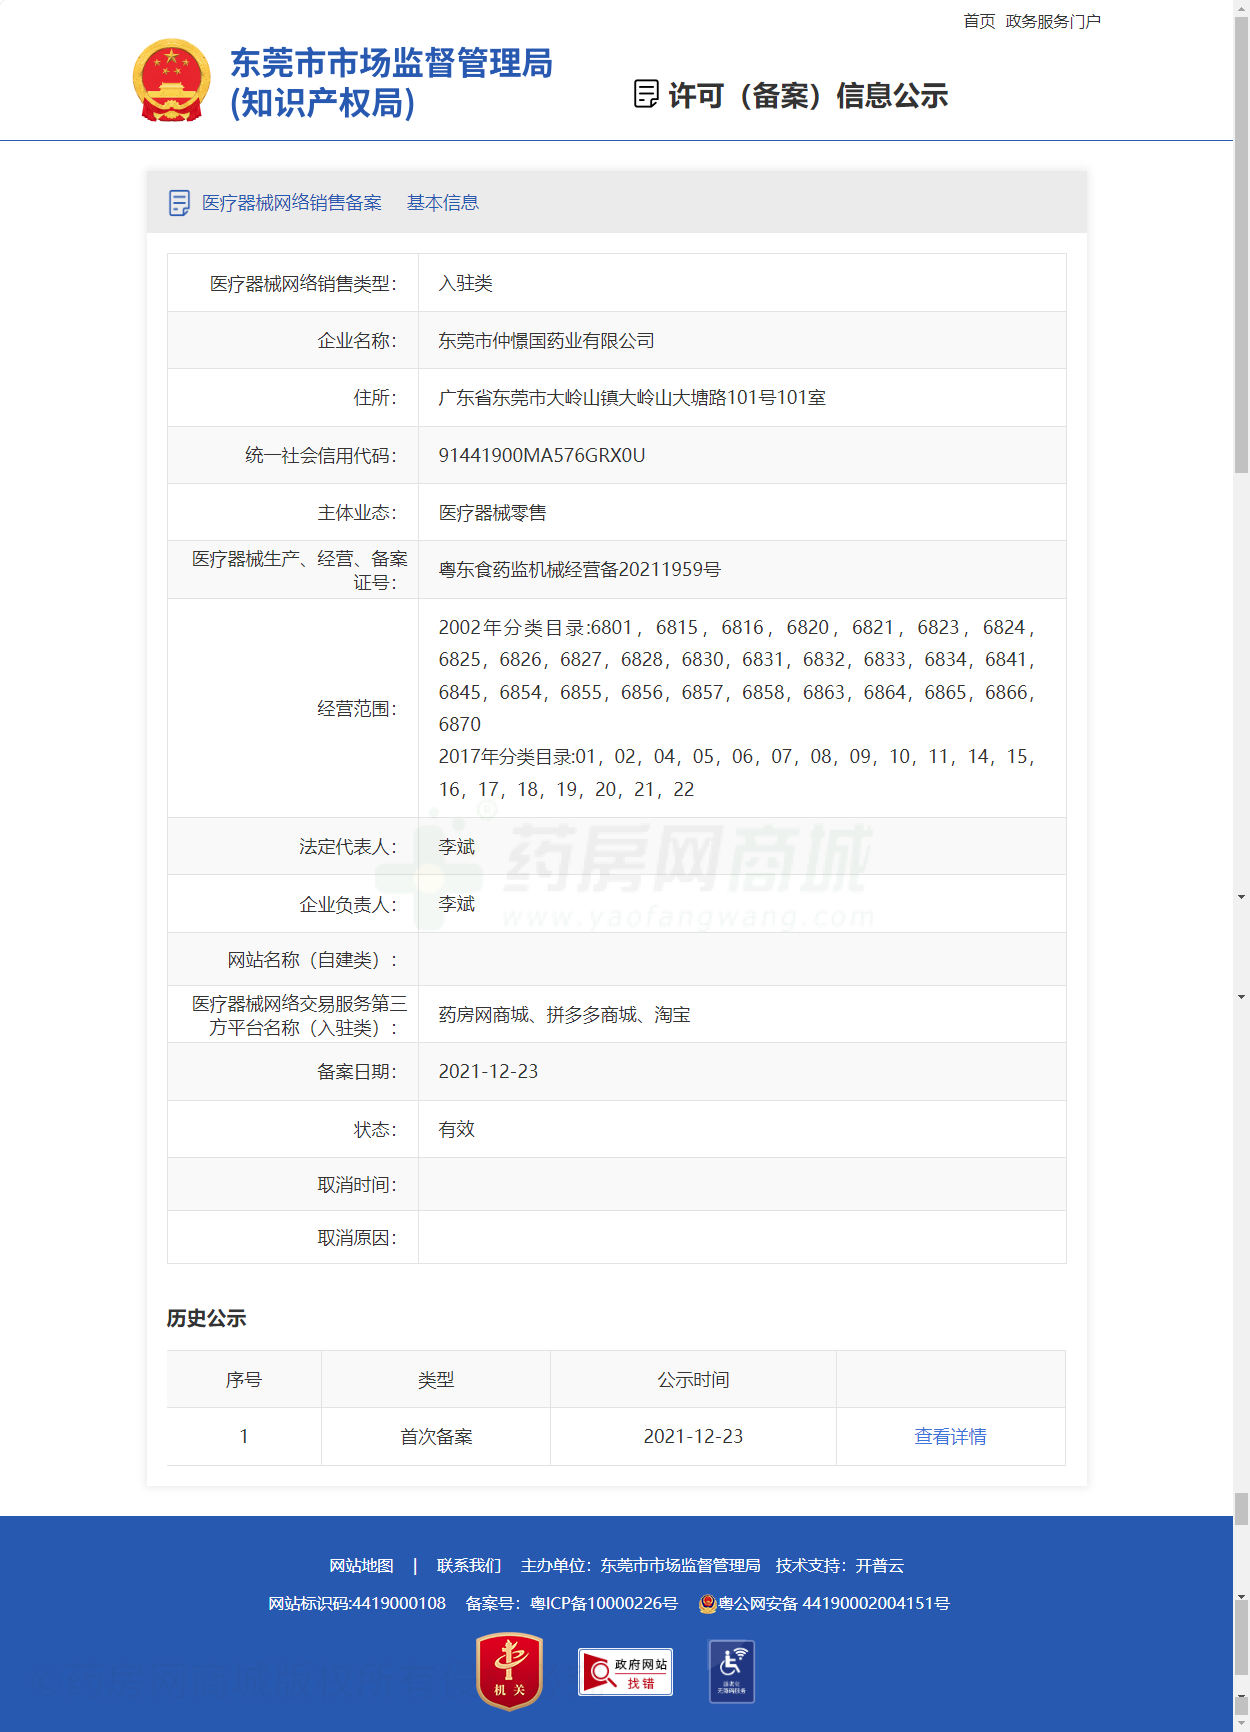Image resolution: width=1250 pixels, height=1732 pixels.
Task: Click 2017年分类目录 business scope text
Action: click(x=737, y=773)
